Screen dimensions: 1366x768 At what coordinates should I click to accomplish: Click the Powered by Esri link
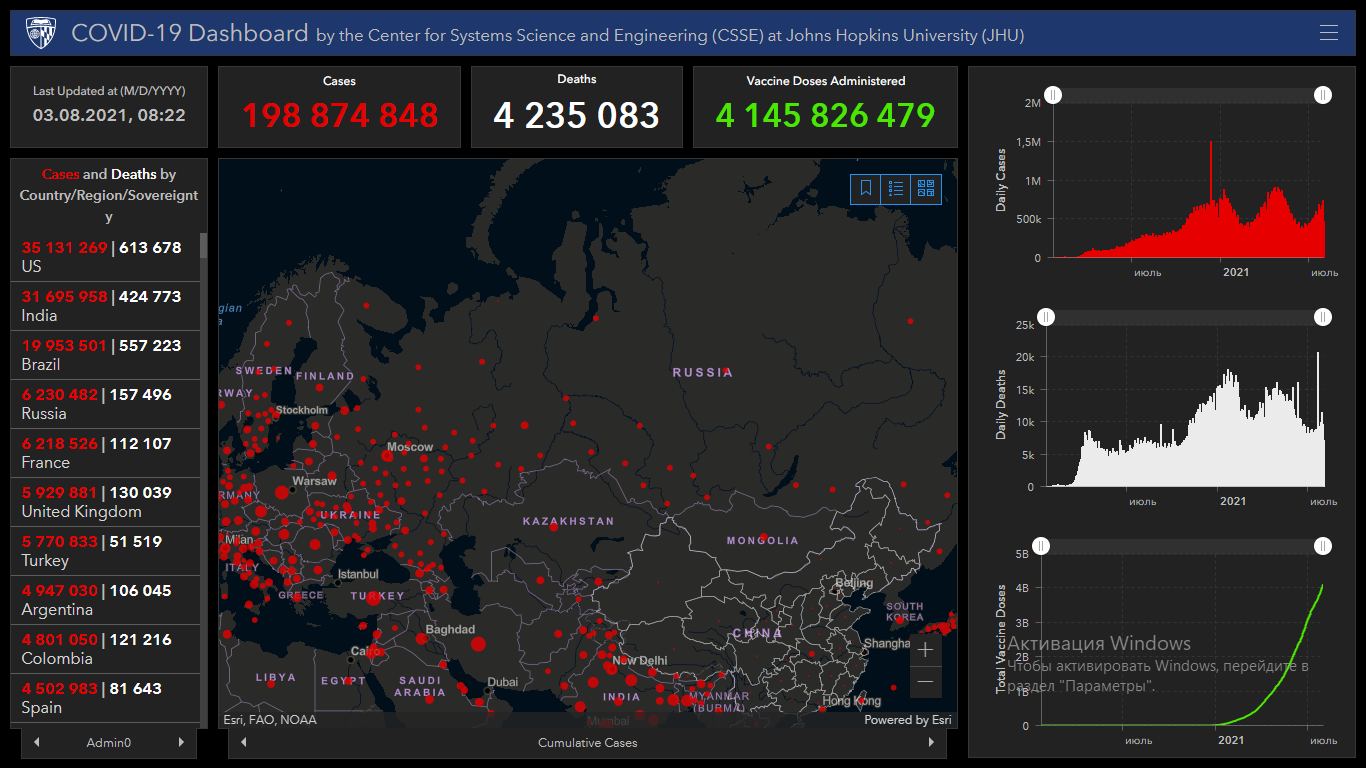click(907, 719)
